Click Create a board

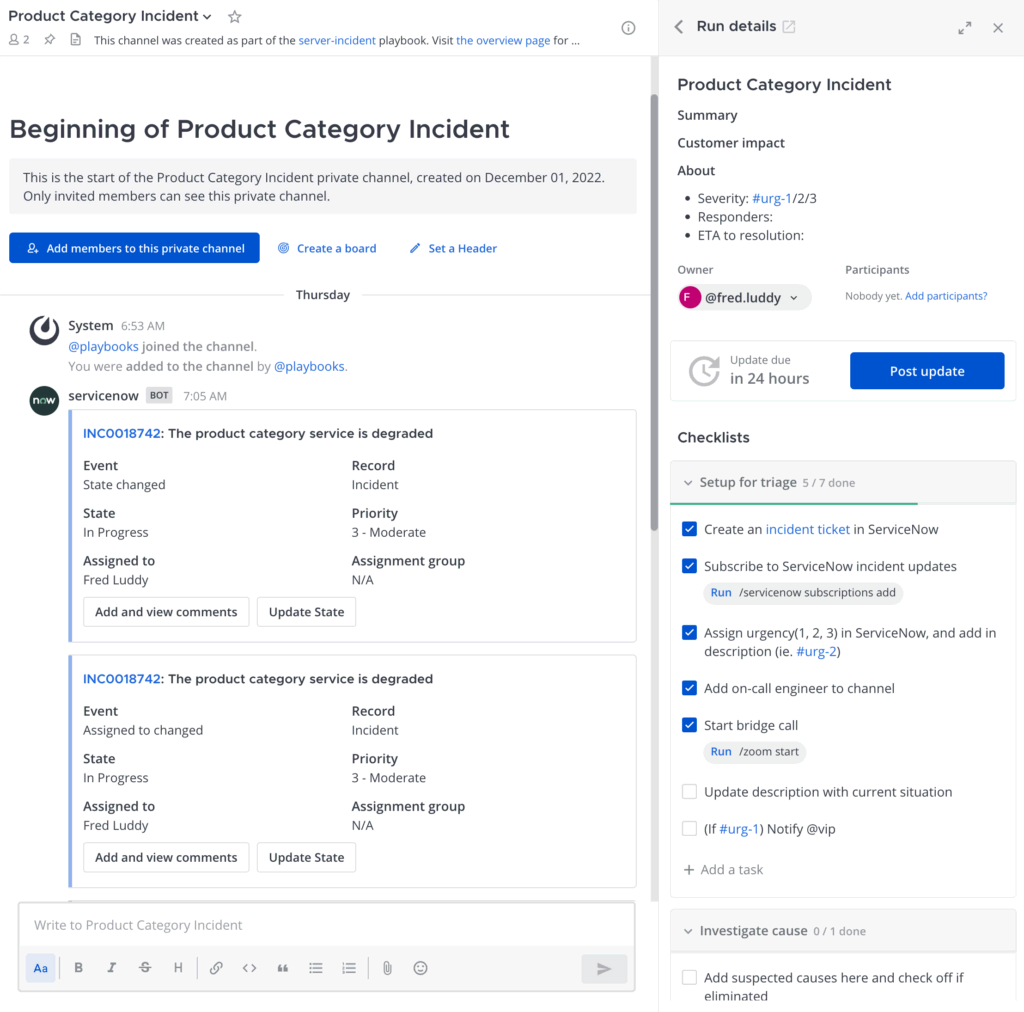[327, 249]
